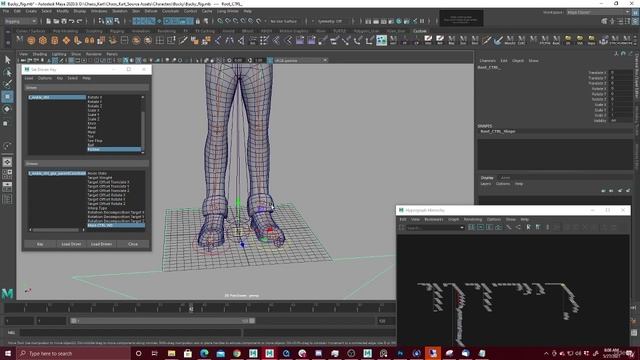Click the move layer up icon in Display panel
The width and height of the screenshot is (640, 360).
pyautogui.click(x=603, y=191)
